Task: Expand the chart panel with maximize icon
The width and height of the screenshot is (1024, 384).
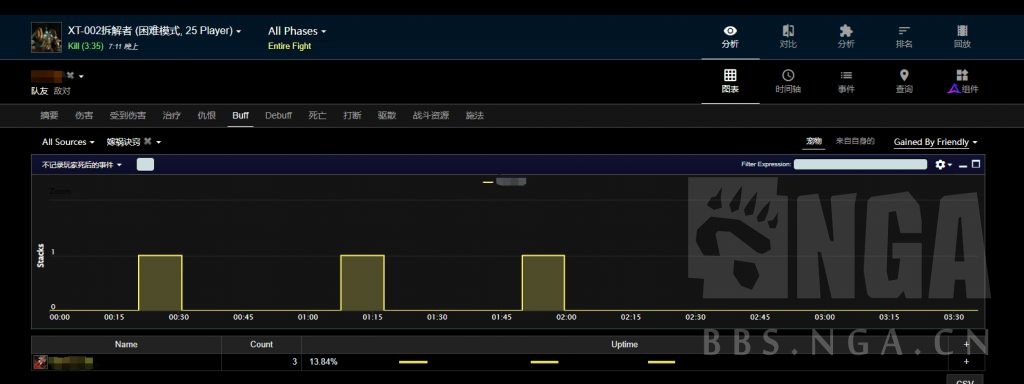Action: pyautogui.click(x=976, y=165)
